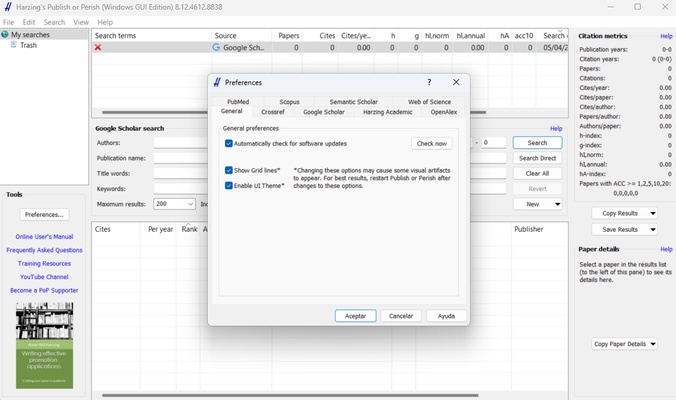The image size is (676, 400).
Task: Open the Online User's Manual link
Action: tap(44, 237)
